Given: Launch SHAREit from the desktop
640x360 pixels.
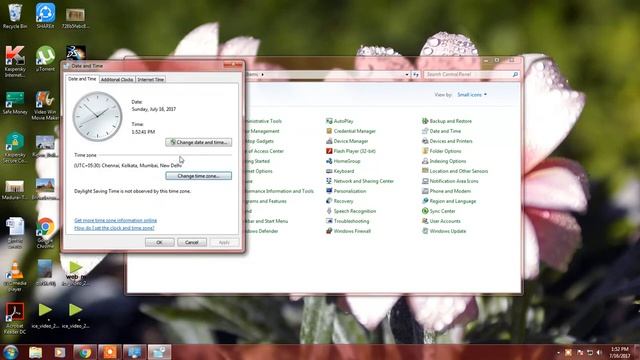Looking at the screenshot, I should (45, 16).
